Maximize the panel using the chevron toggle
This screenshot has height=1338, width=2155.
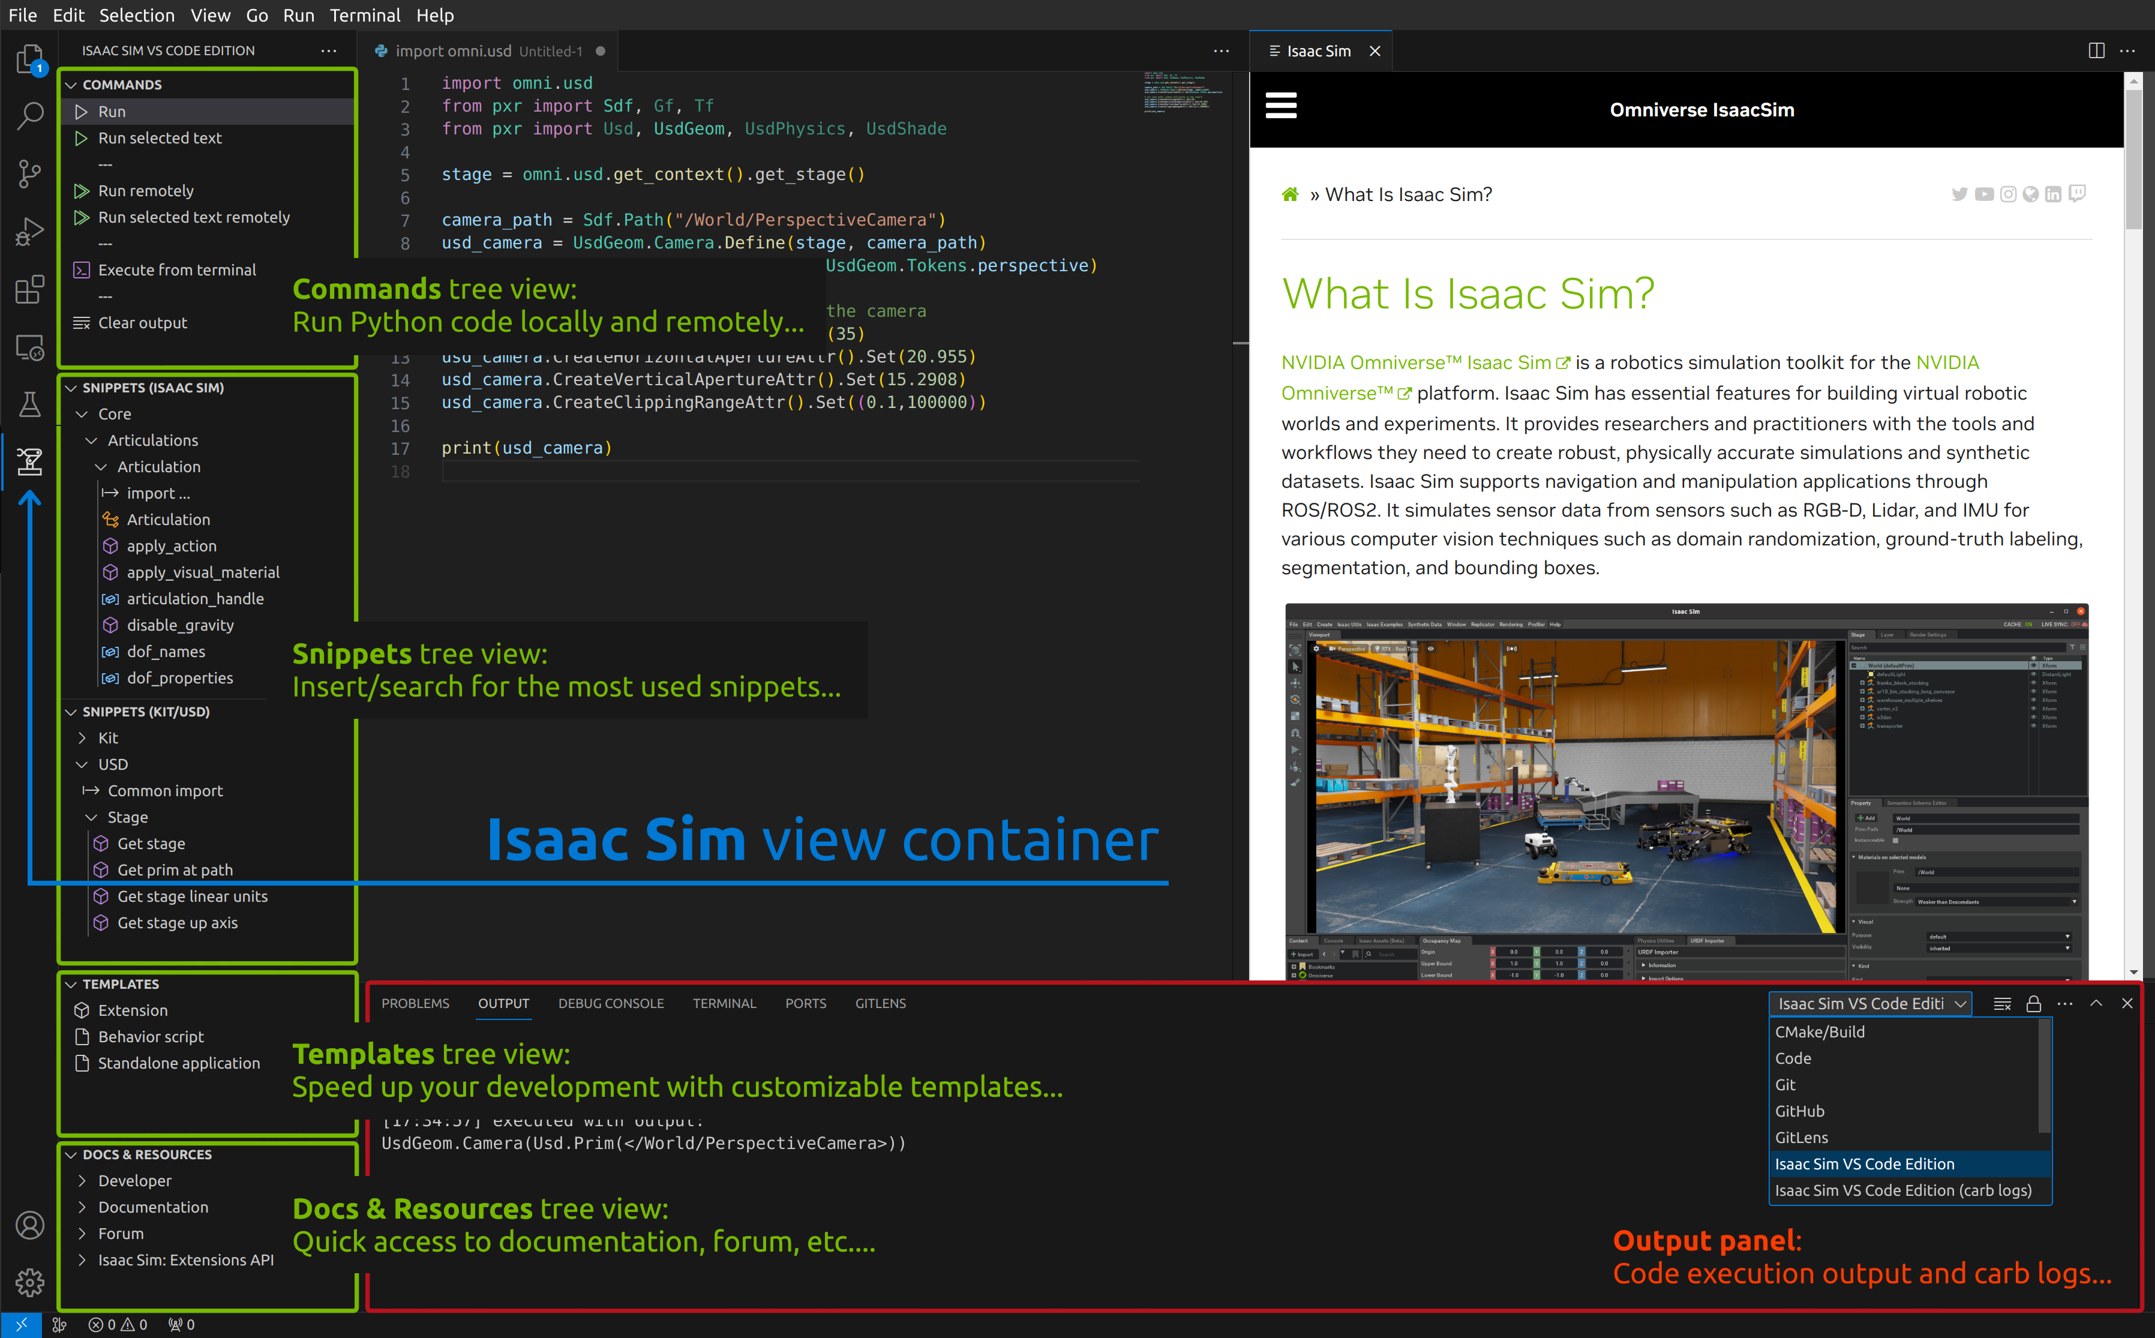coord(2096,1003)
